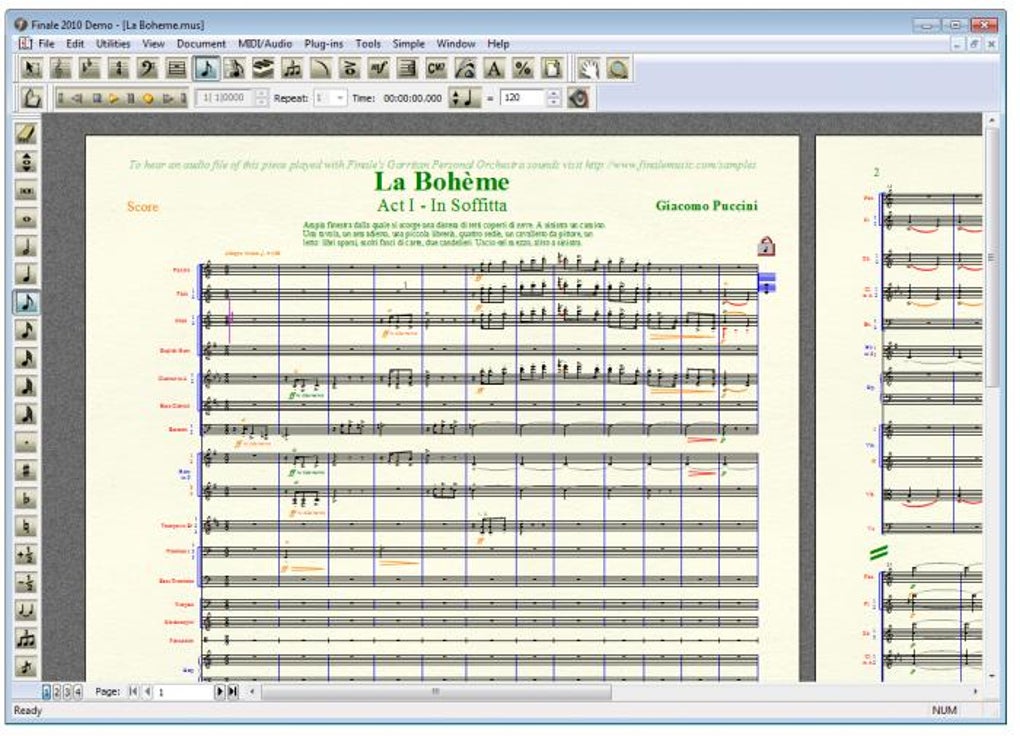The height and width of the screenshot is (736, 1020).
Task: Select the Zoom magnifier tool
Action: pos(618,68)
